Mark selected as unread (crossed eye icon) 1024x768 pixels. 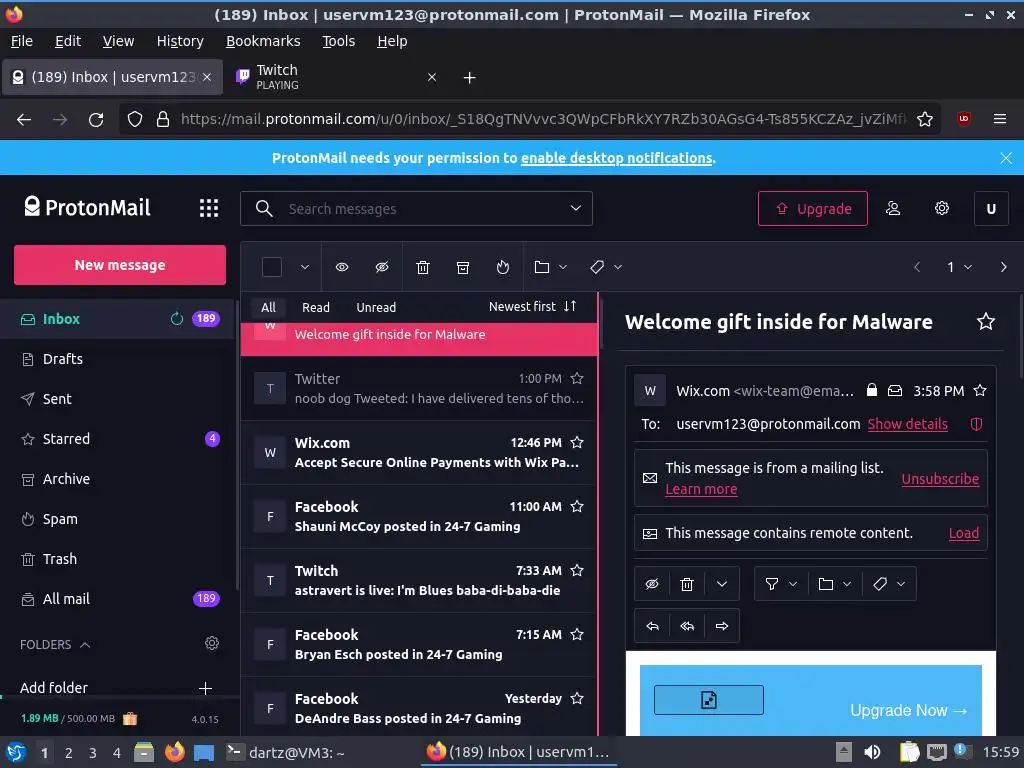382,267
